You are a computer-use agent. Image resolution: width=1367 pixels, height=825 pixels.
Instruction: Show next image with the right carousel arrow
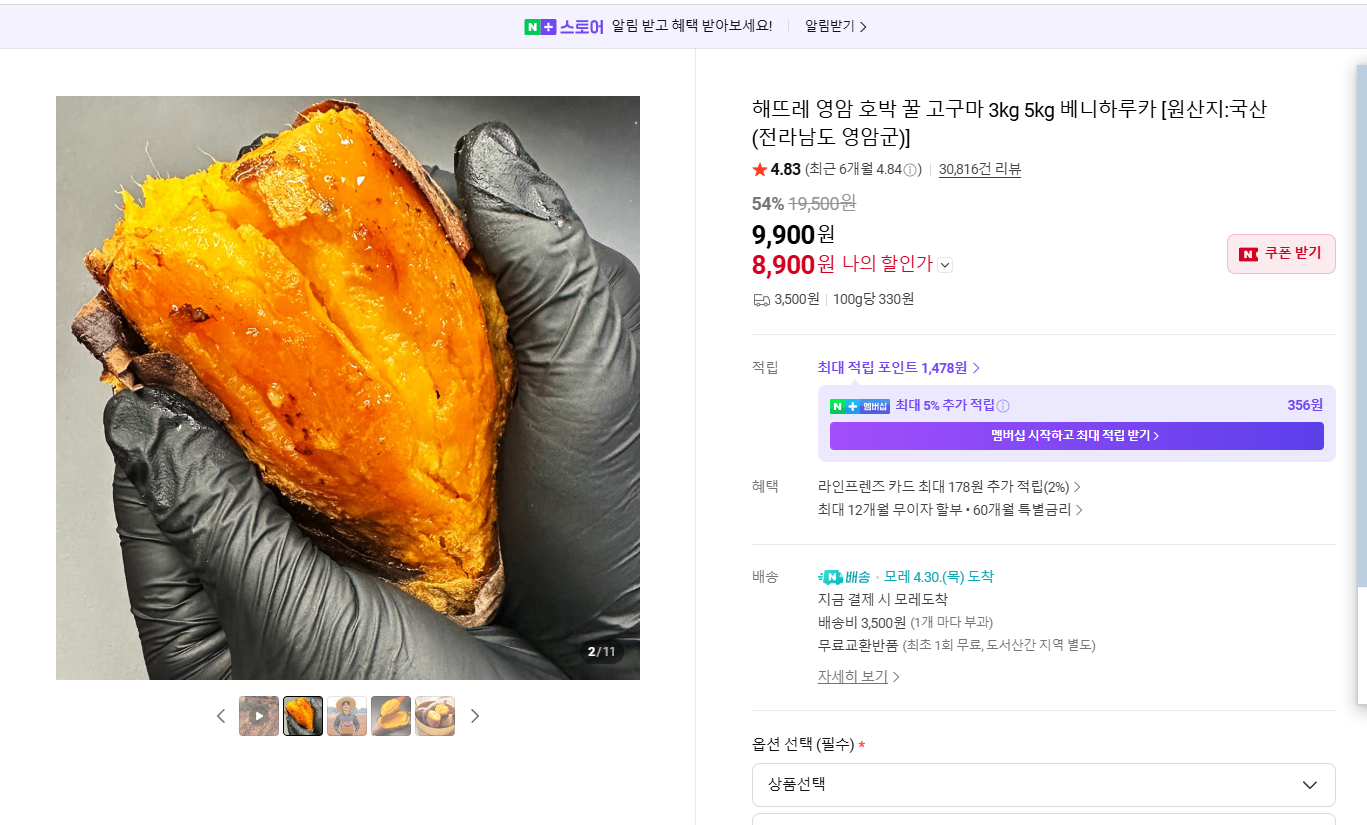(475, 716)
